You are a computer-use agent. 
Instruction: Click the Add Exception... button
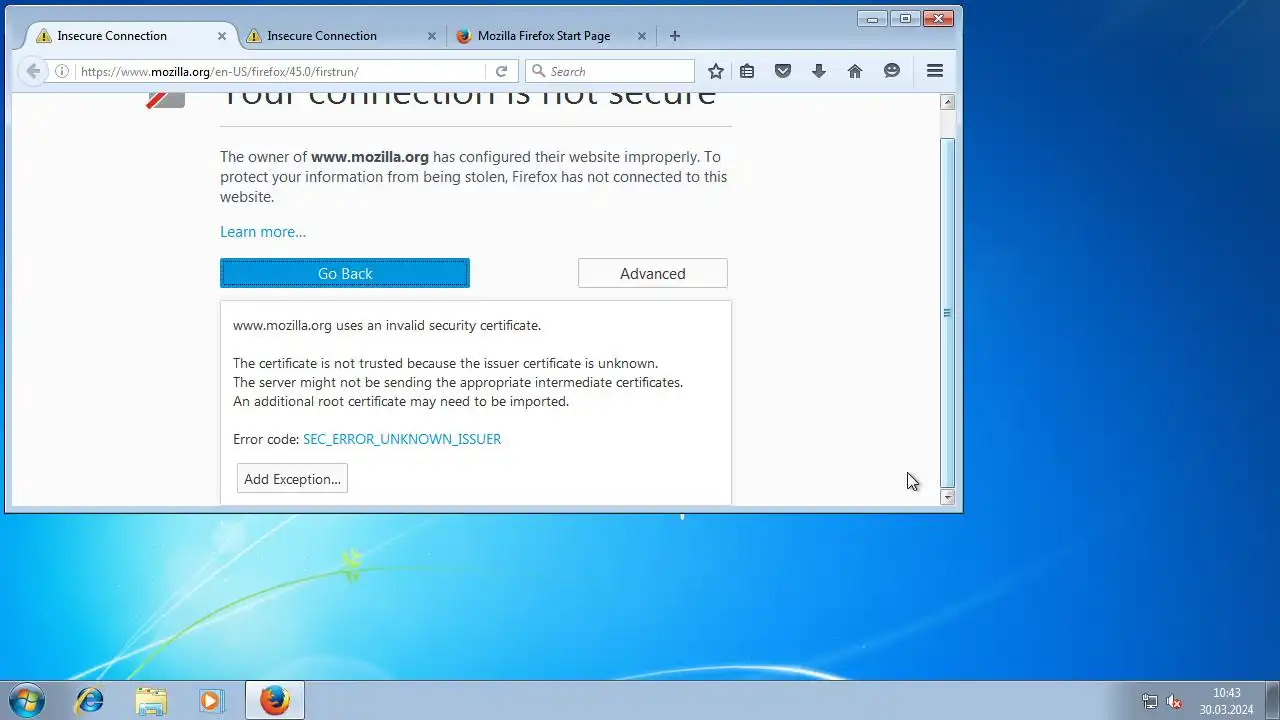pyautogui.click(x=292, y=479)
